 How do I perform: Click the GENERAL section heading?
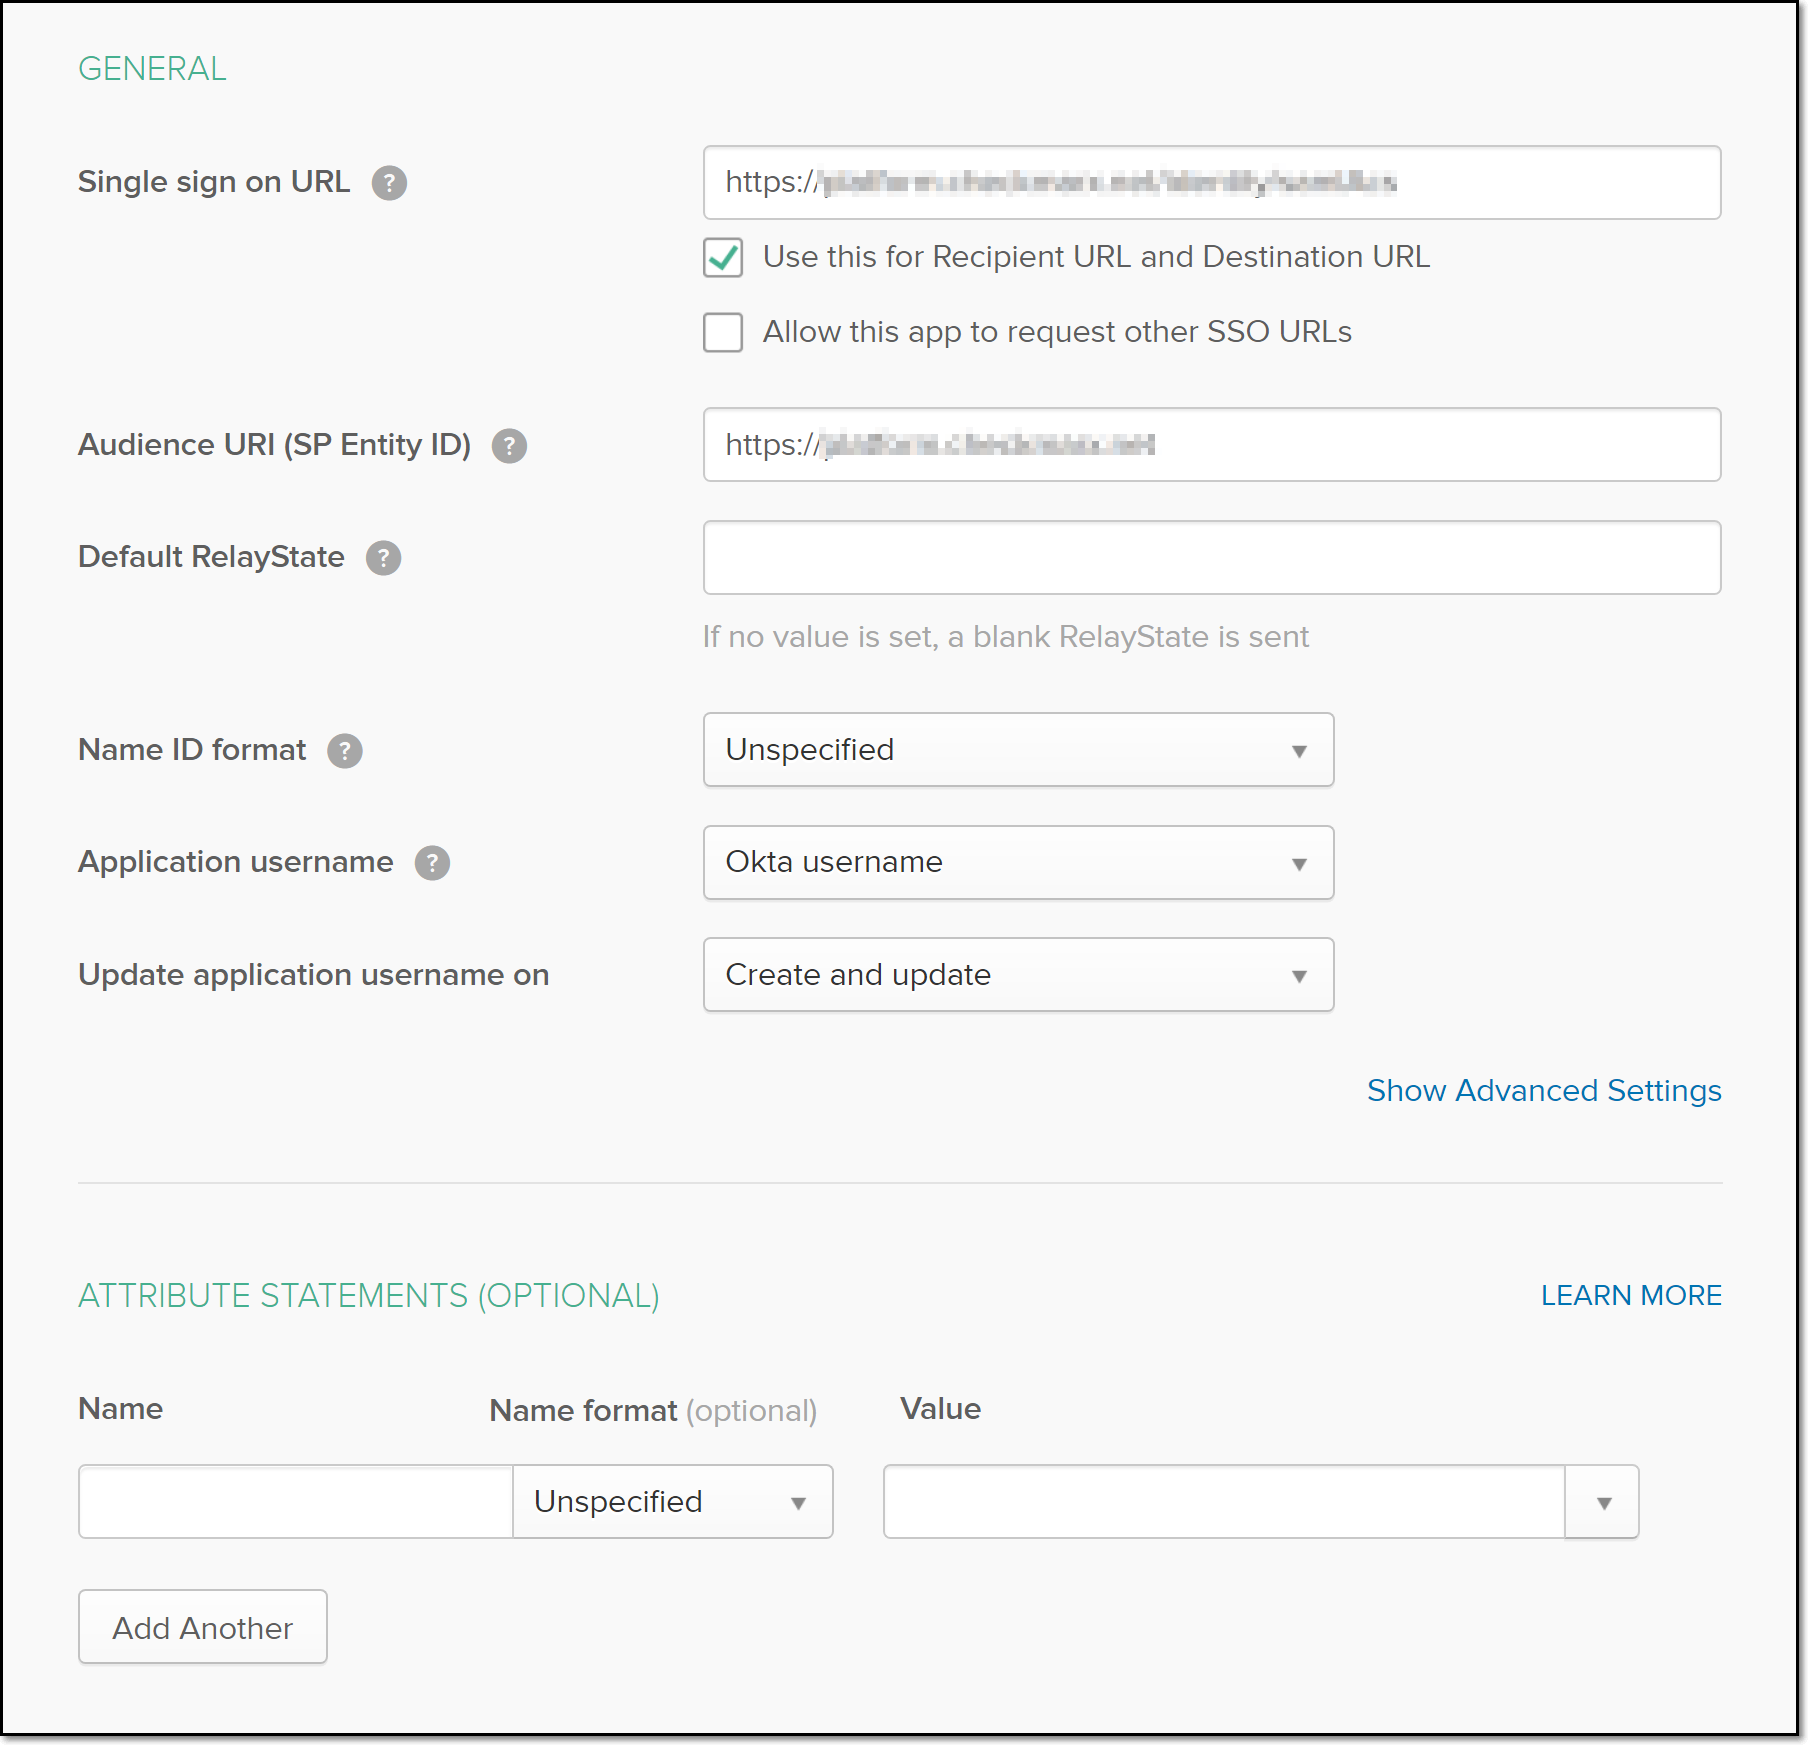pyautogui.click(x=152, y=69)
